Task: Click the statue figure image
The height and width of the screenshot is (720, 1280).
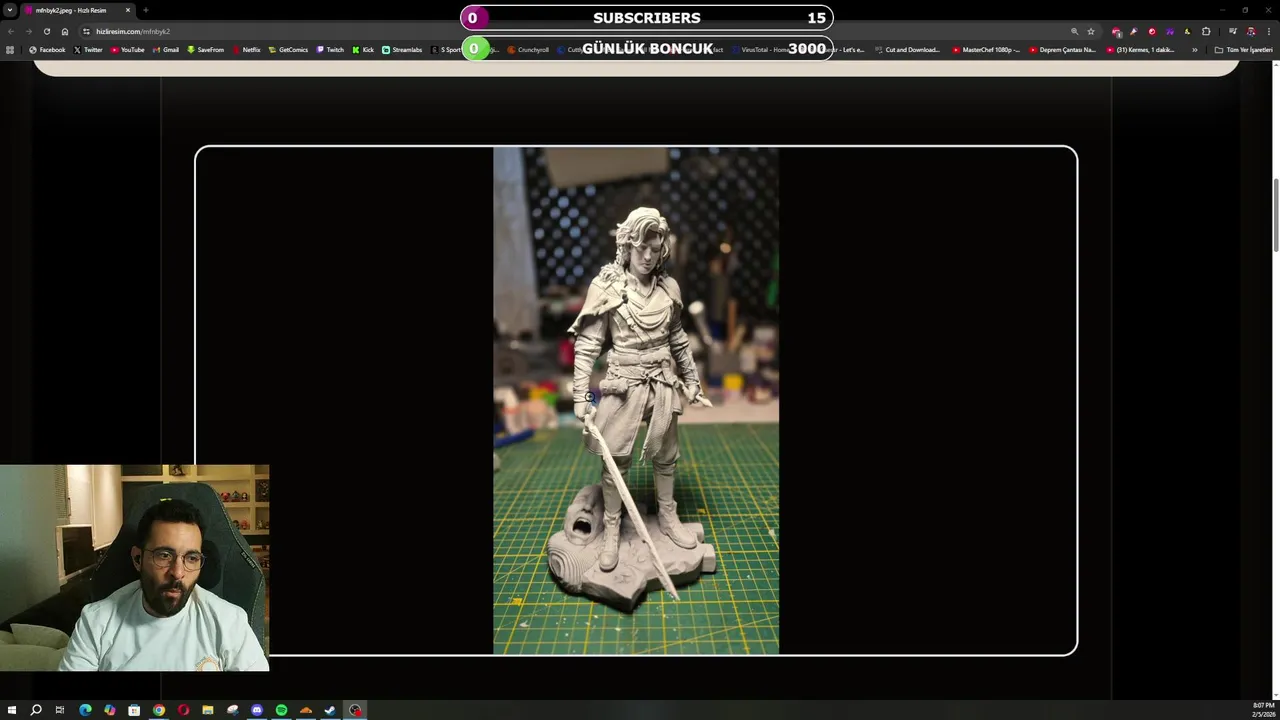Action: [x=636, y=401]
